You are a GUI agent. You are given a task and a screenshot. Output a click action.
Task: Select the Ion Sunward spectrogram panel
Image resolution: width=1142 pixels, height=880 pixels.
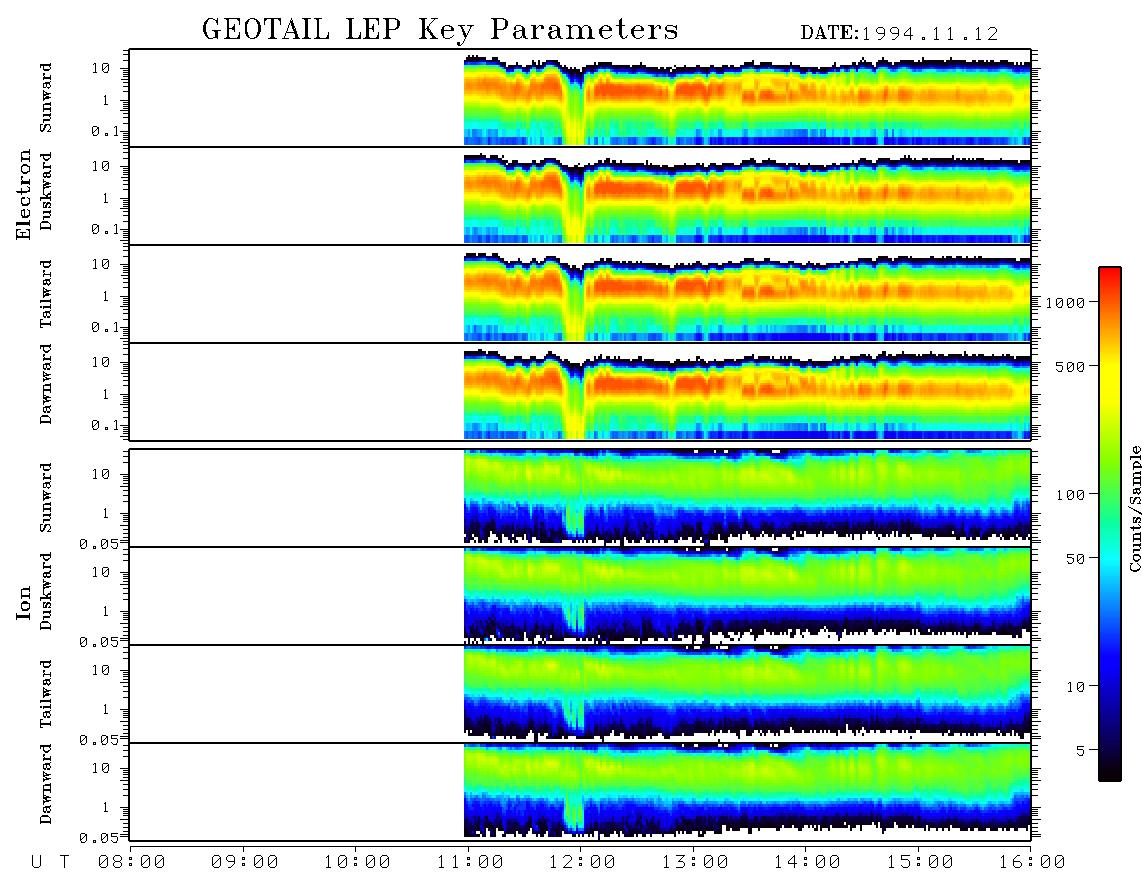coord(580,498)
